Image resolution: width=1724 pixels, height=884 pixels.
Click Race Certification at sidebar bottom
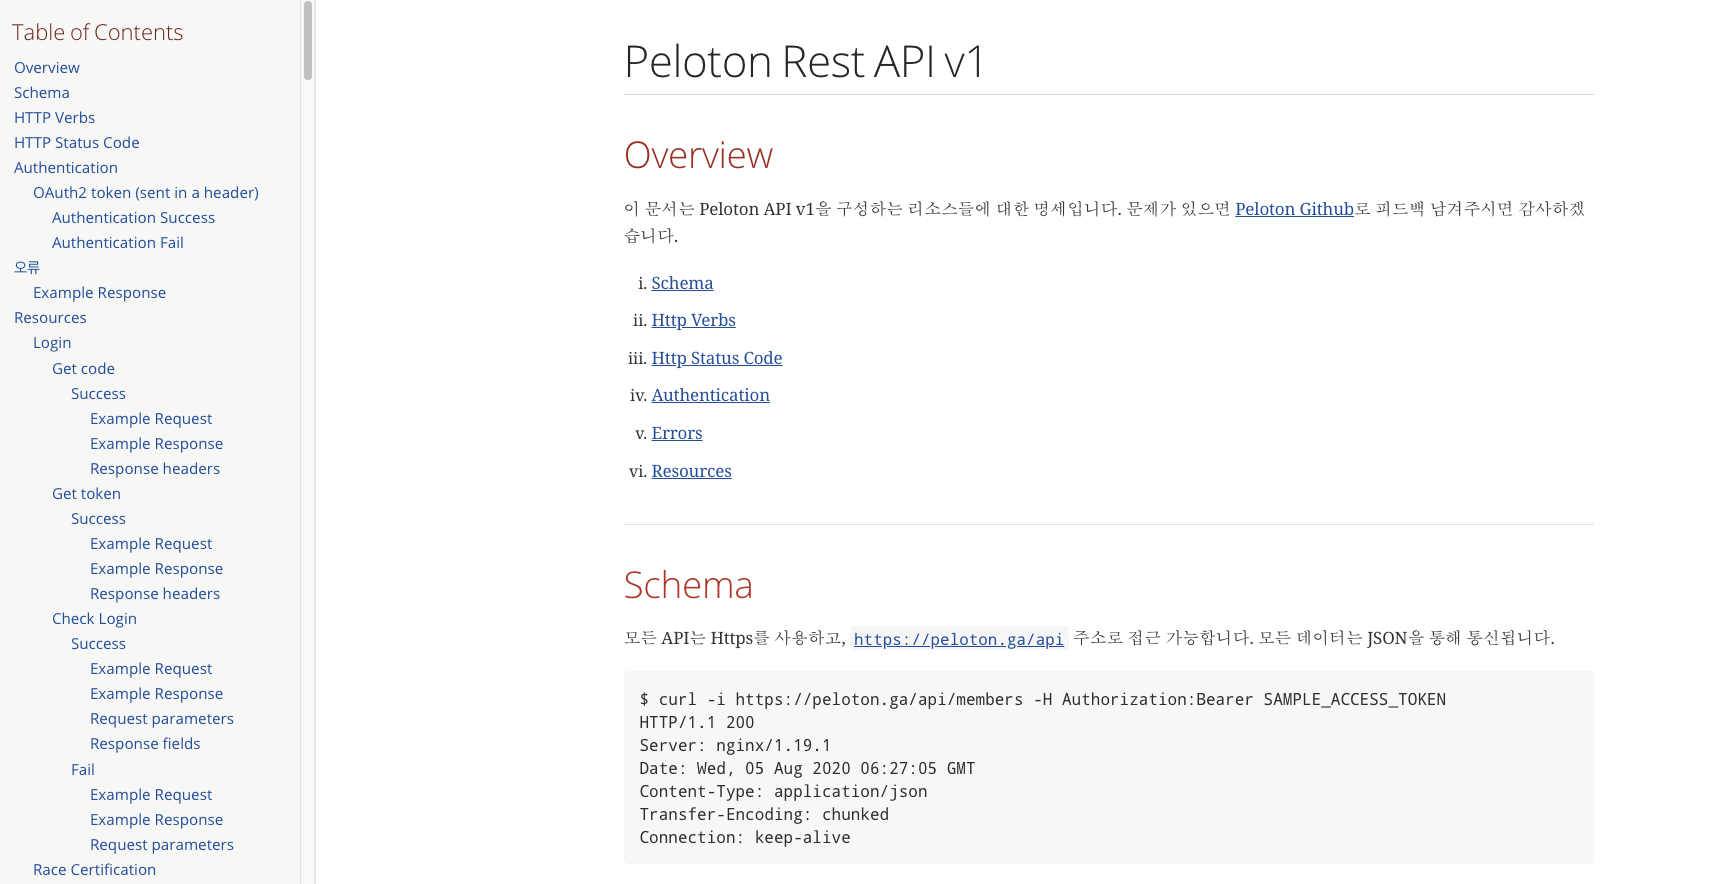94,869
